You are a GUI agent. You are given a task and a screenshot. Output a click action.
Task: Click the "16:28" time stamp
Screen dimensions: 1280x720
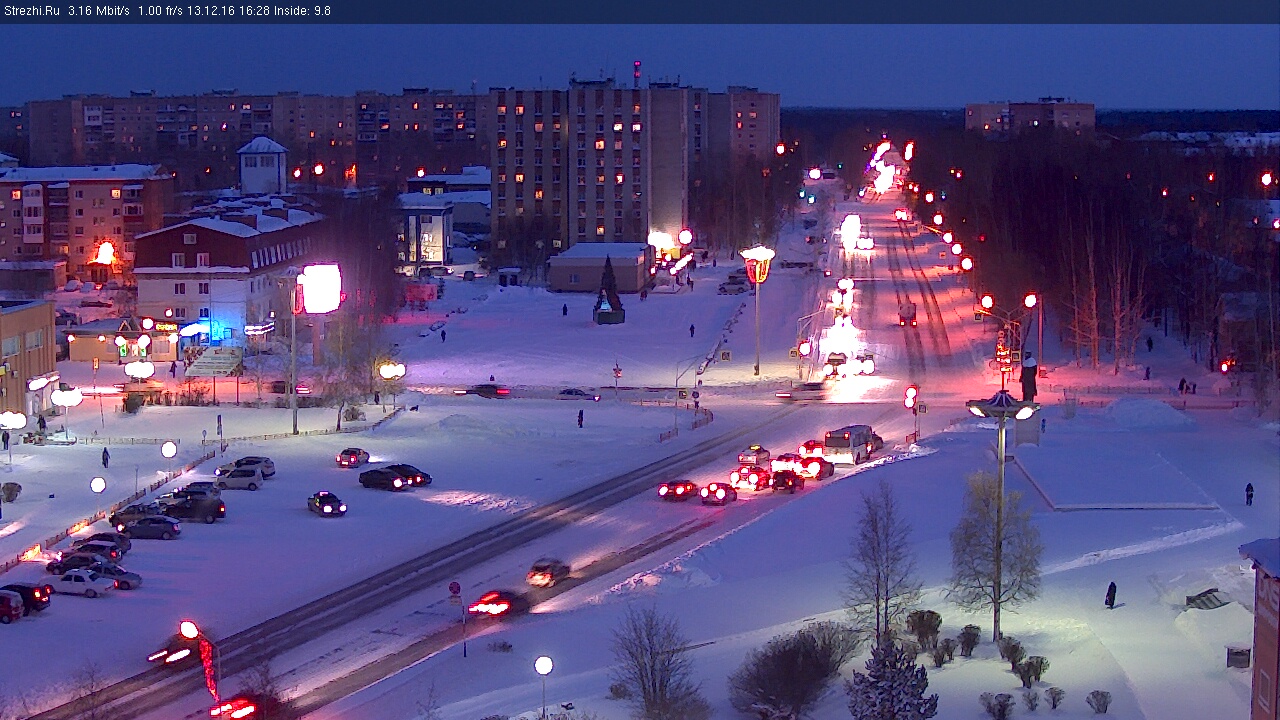(x=254, y=11)
